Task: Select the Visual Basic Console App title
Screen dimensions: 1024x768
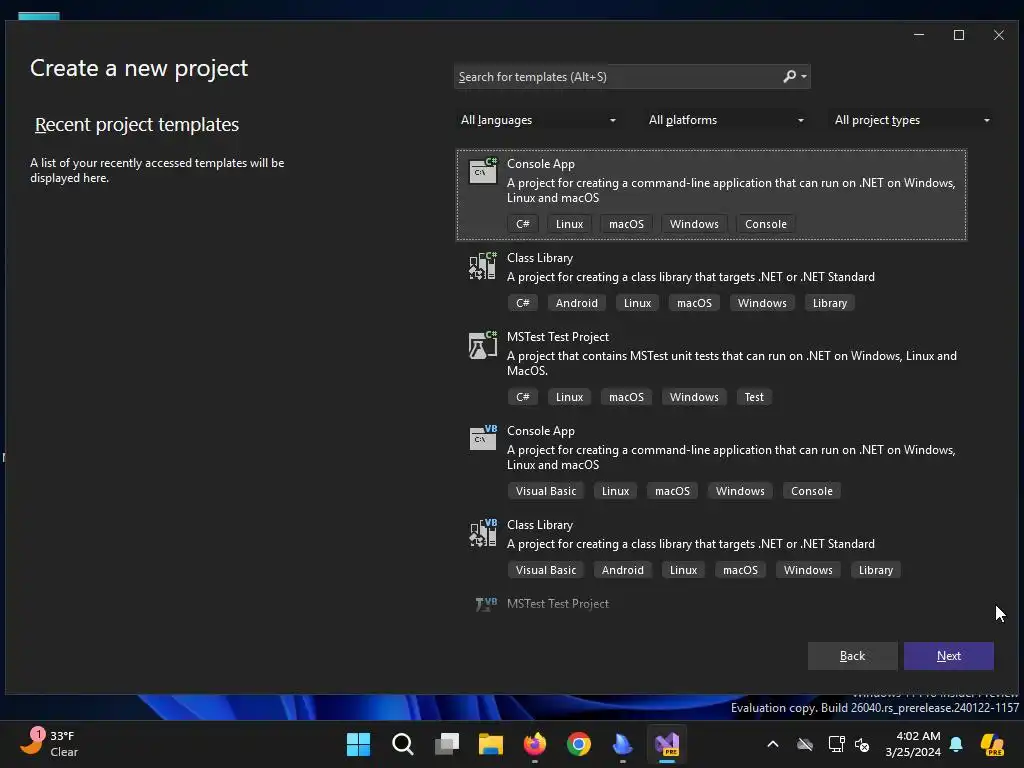Action: [541, 431]
